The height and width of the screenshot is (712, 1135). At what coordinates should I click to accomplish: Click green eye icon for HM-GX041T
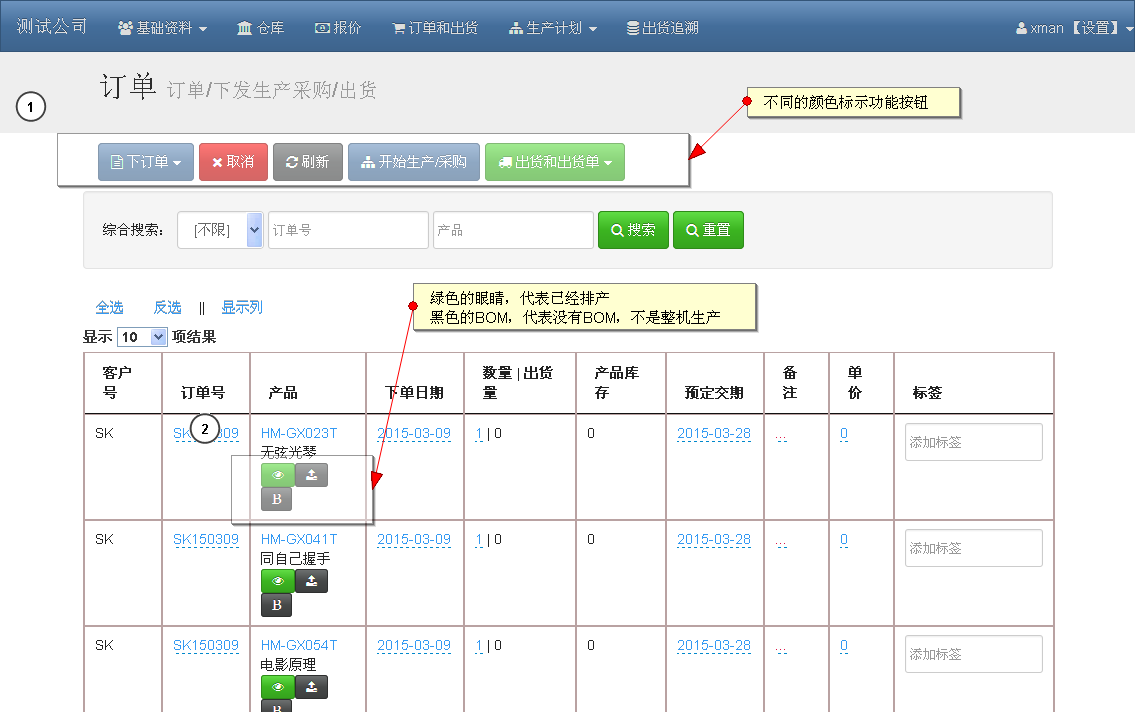pos(278,581)
